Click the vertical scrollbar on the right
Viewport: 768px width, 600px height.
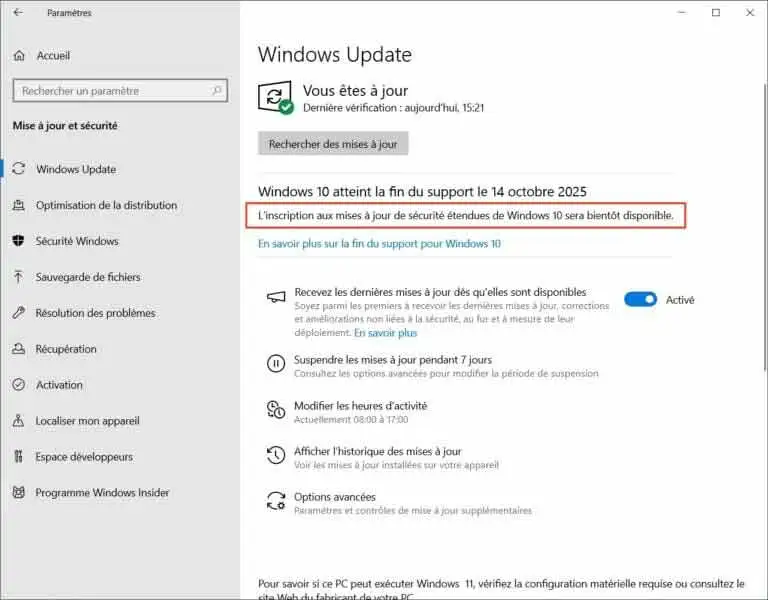click(x=765, y=225)
